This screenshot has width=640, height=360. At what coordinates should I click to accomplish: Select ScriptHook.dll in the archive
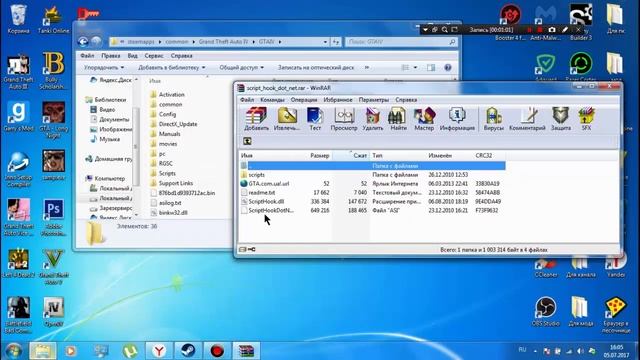tap(266, 202)
